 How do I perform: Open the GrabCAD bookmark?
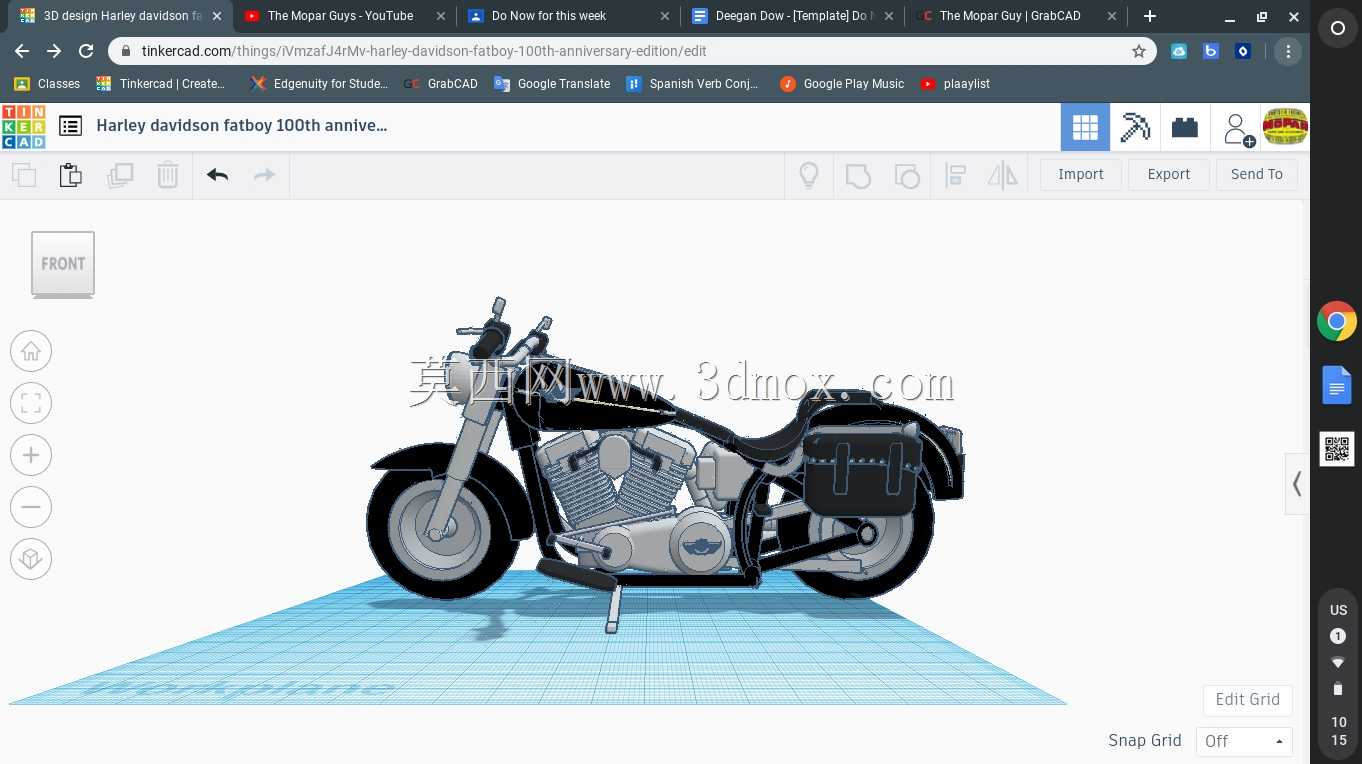[441, 84]
